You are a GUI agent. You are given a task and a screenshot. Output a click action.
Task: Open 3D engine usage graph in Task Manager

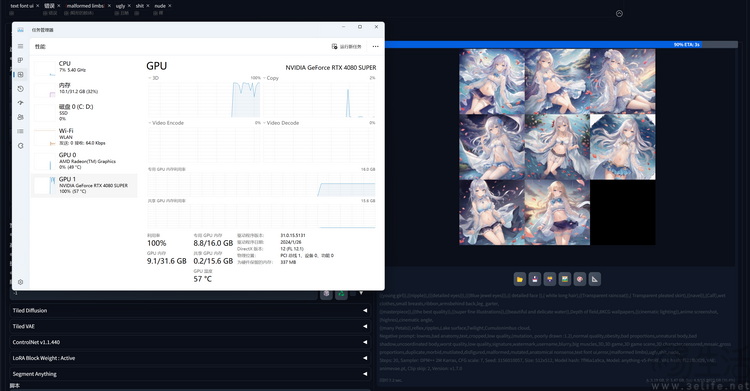(x=204, y=100)
